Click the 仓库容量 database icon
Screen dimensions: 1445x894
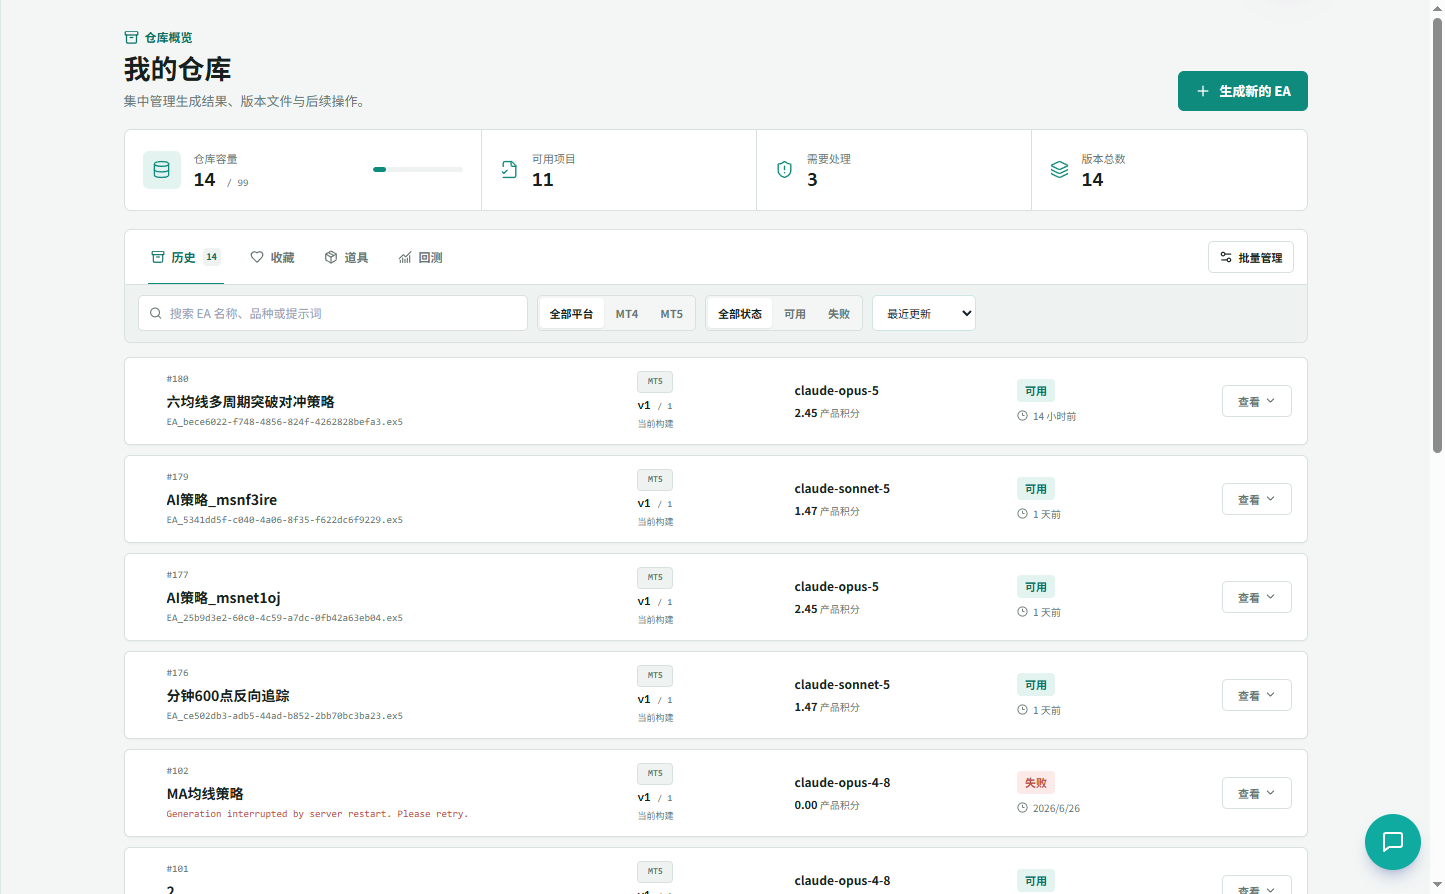click(x=162, y=170)
